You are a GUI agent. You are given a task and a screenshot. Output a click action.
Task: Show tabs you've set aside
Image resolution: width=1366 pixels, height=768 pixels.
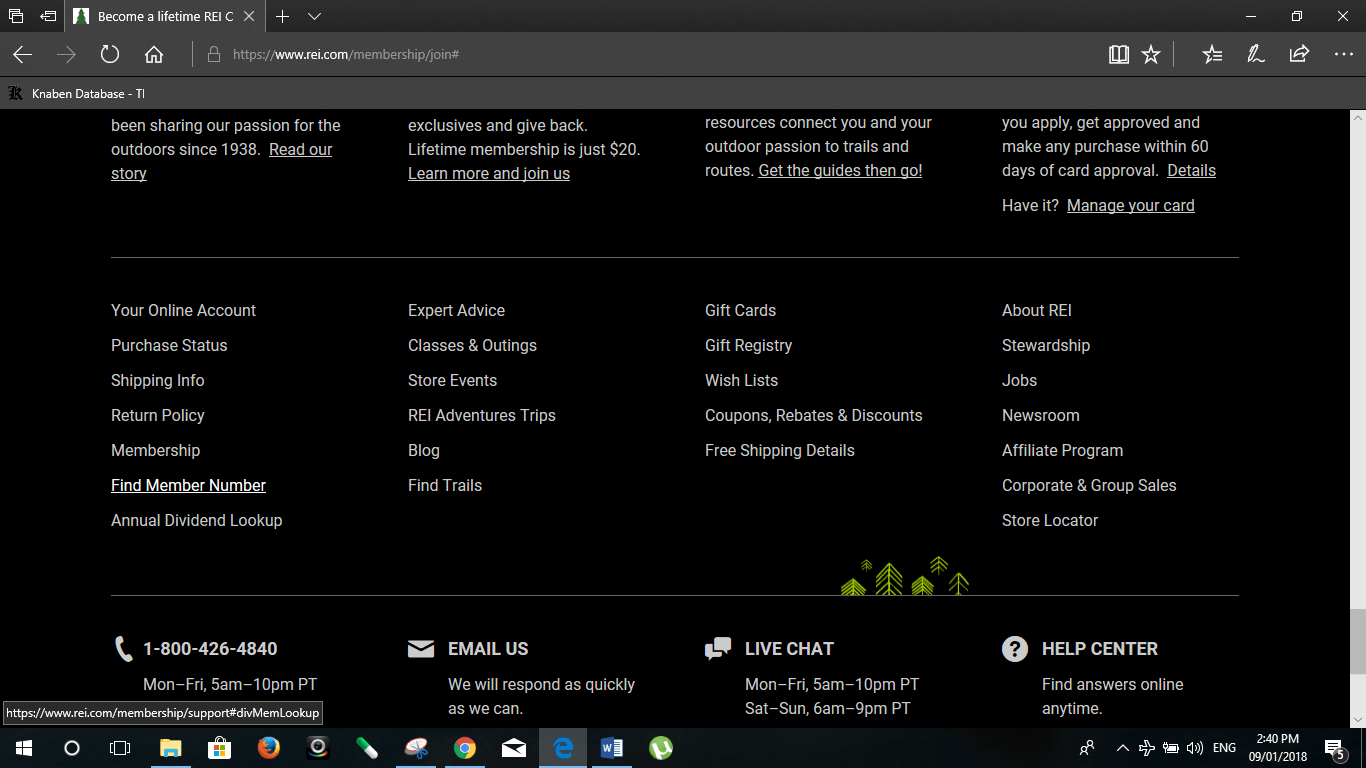(x=15, y=16)
